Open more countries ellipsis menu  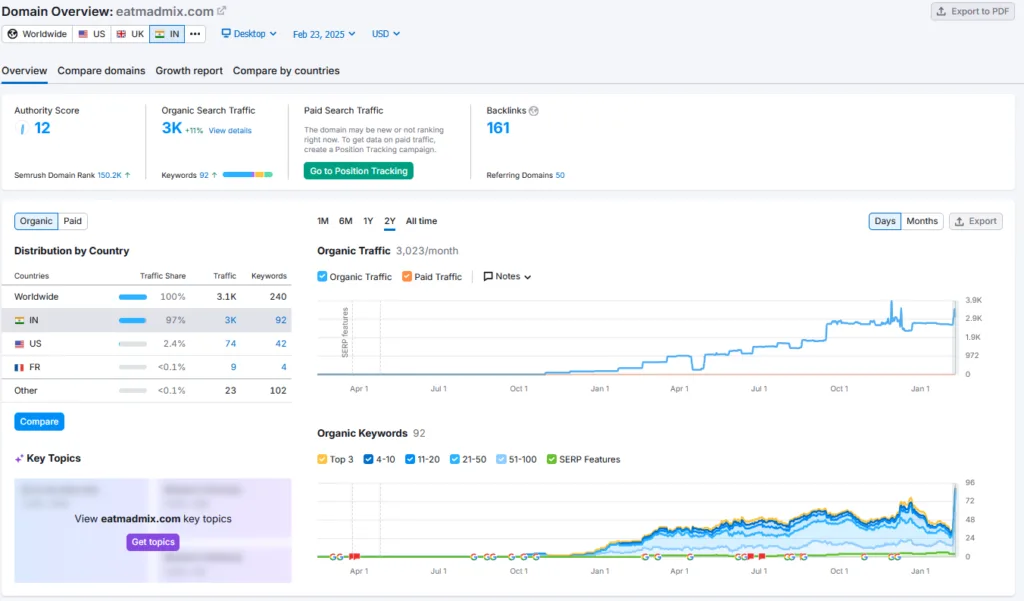click(x=195, y=34)
